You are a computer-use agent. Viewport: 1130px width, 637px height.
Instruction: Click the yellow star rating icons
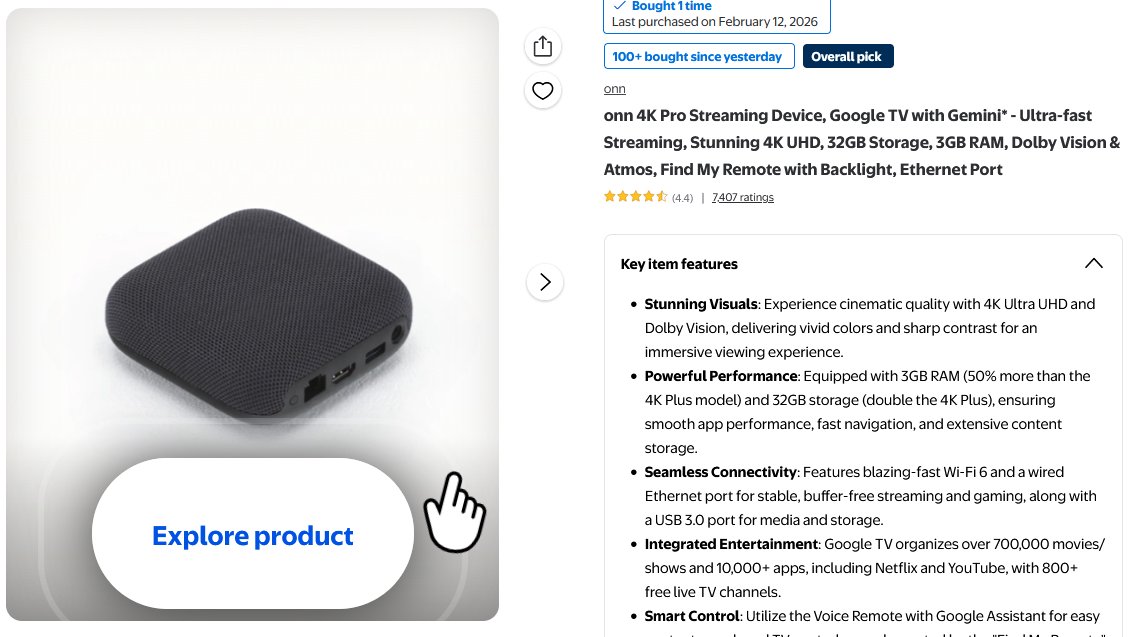pyautogui.click(x=635, y=197)
